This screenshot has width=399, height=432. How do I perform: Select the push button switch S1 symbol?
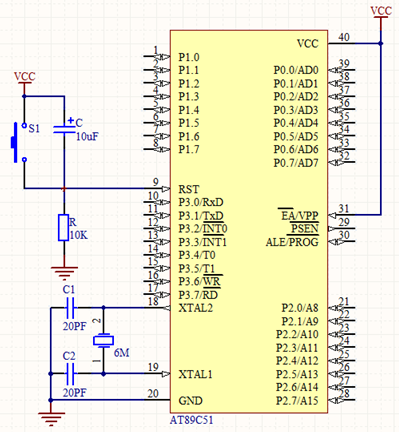[18, 143]
